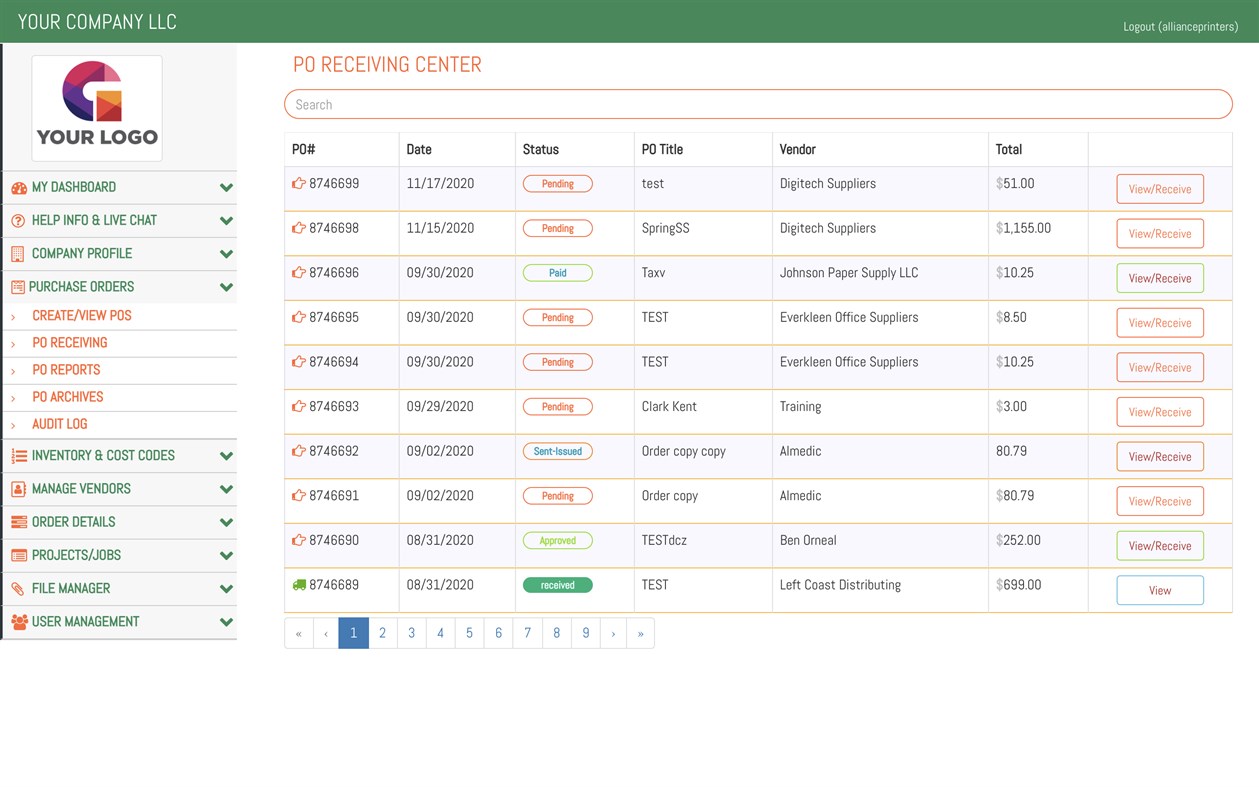Screen dimensions: 1259x787
Task: Click the thumbs-up icon beside PO 8746699
Action: (298, 183)
